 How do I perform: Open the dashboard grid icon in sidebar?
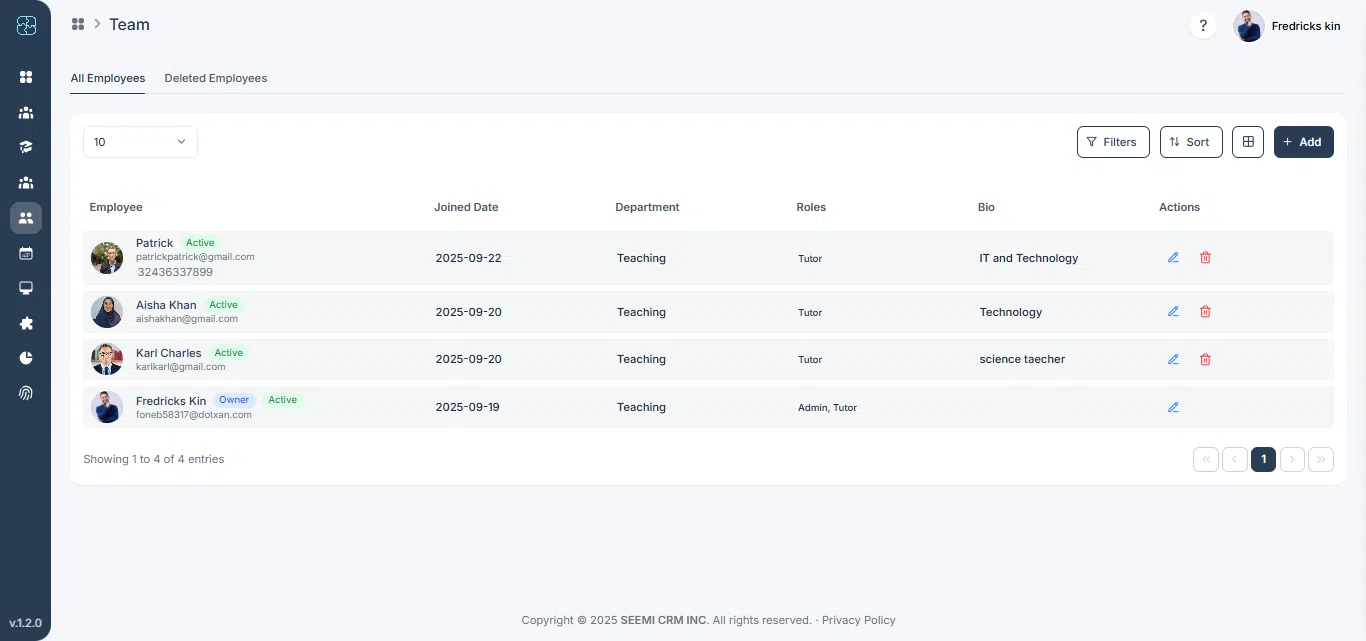click(x=26, y=77)
